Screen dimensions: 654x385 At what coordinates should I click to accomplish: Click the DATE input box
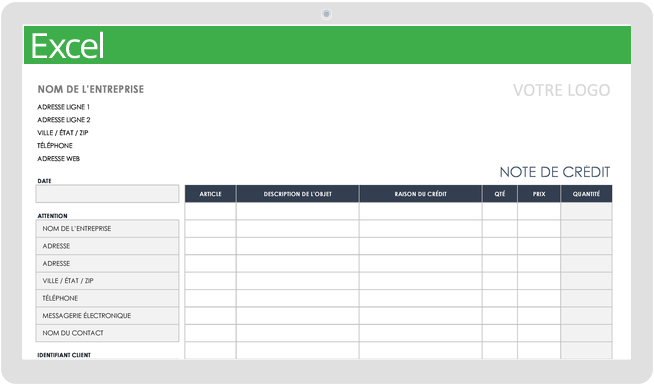tap(107, 194)
